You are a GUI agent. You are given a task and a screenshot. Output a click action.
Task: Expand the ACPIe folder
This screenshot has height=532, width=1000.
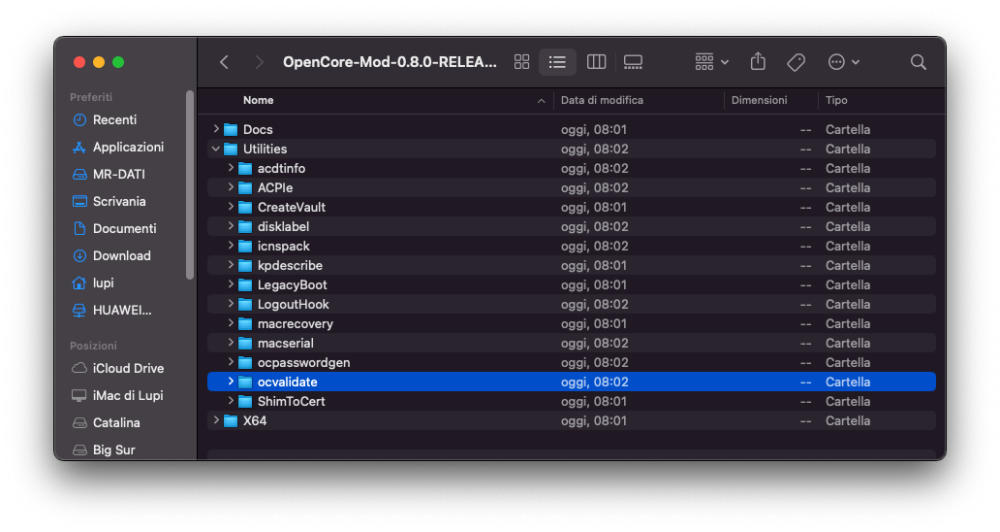pos(230,188)
